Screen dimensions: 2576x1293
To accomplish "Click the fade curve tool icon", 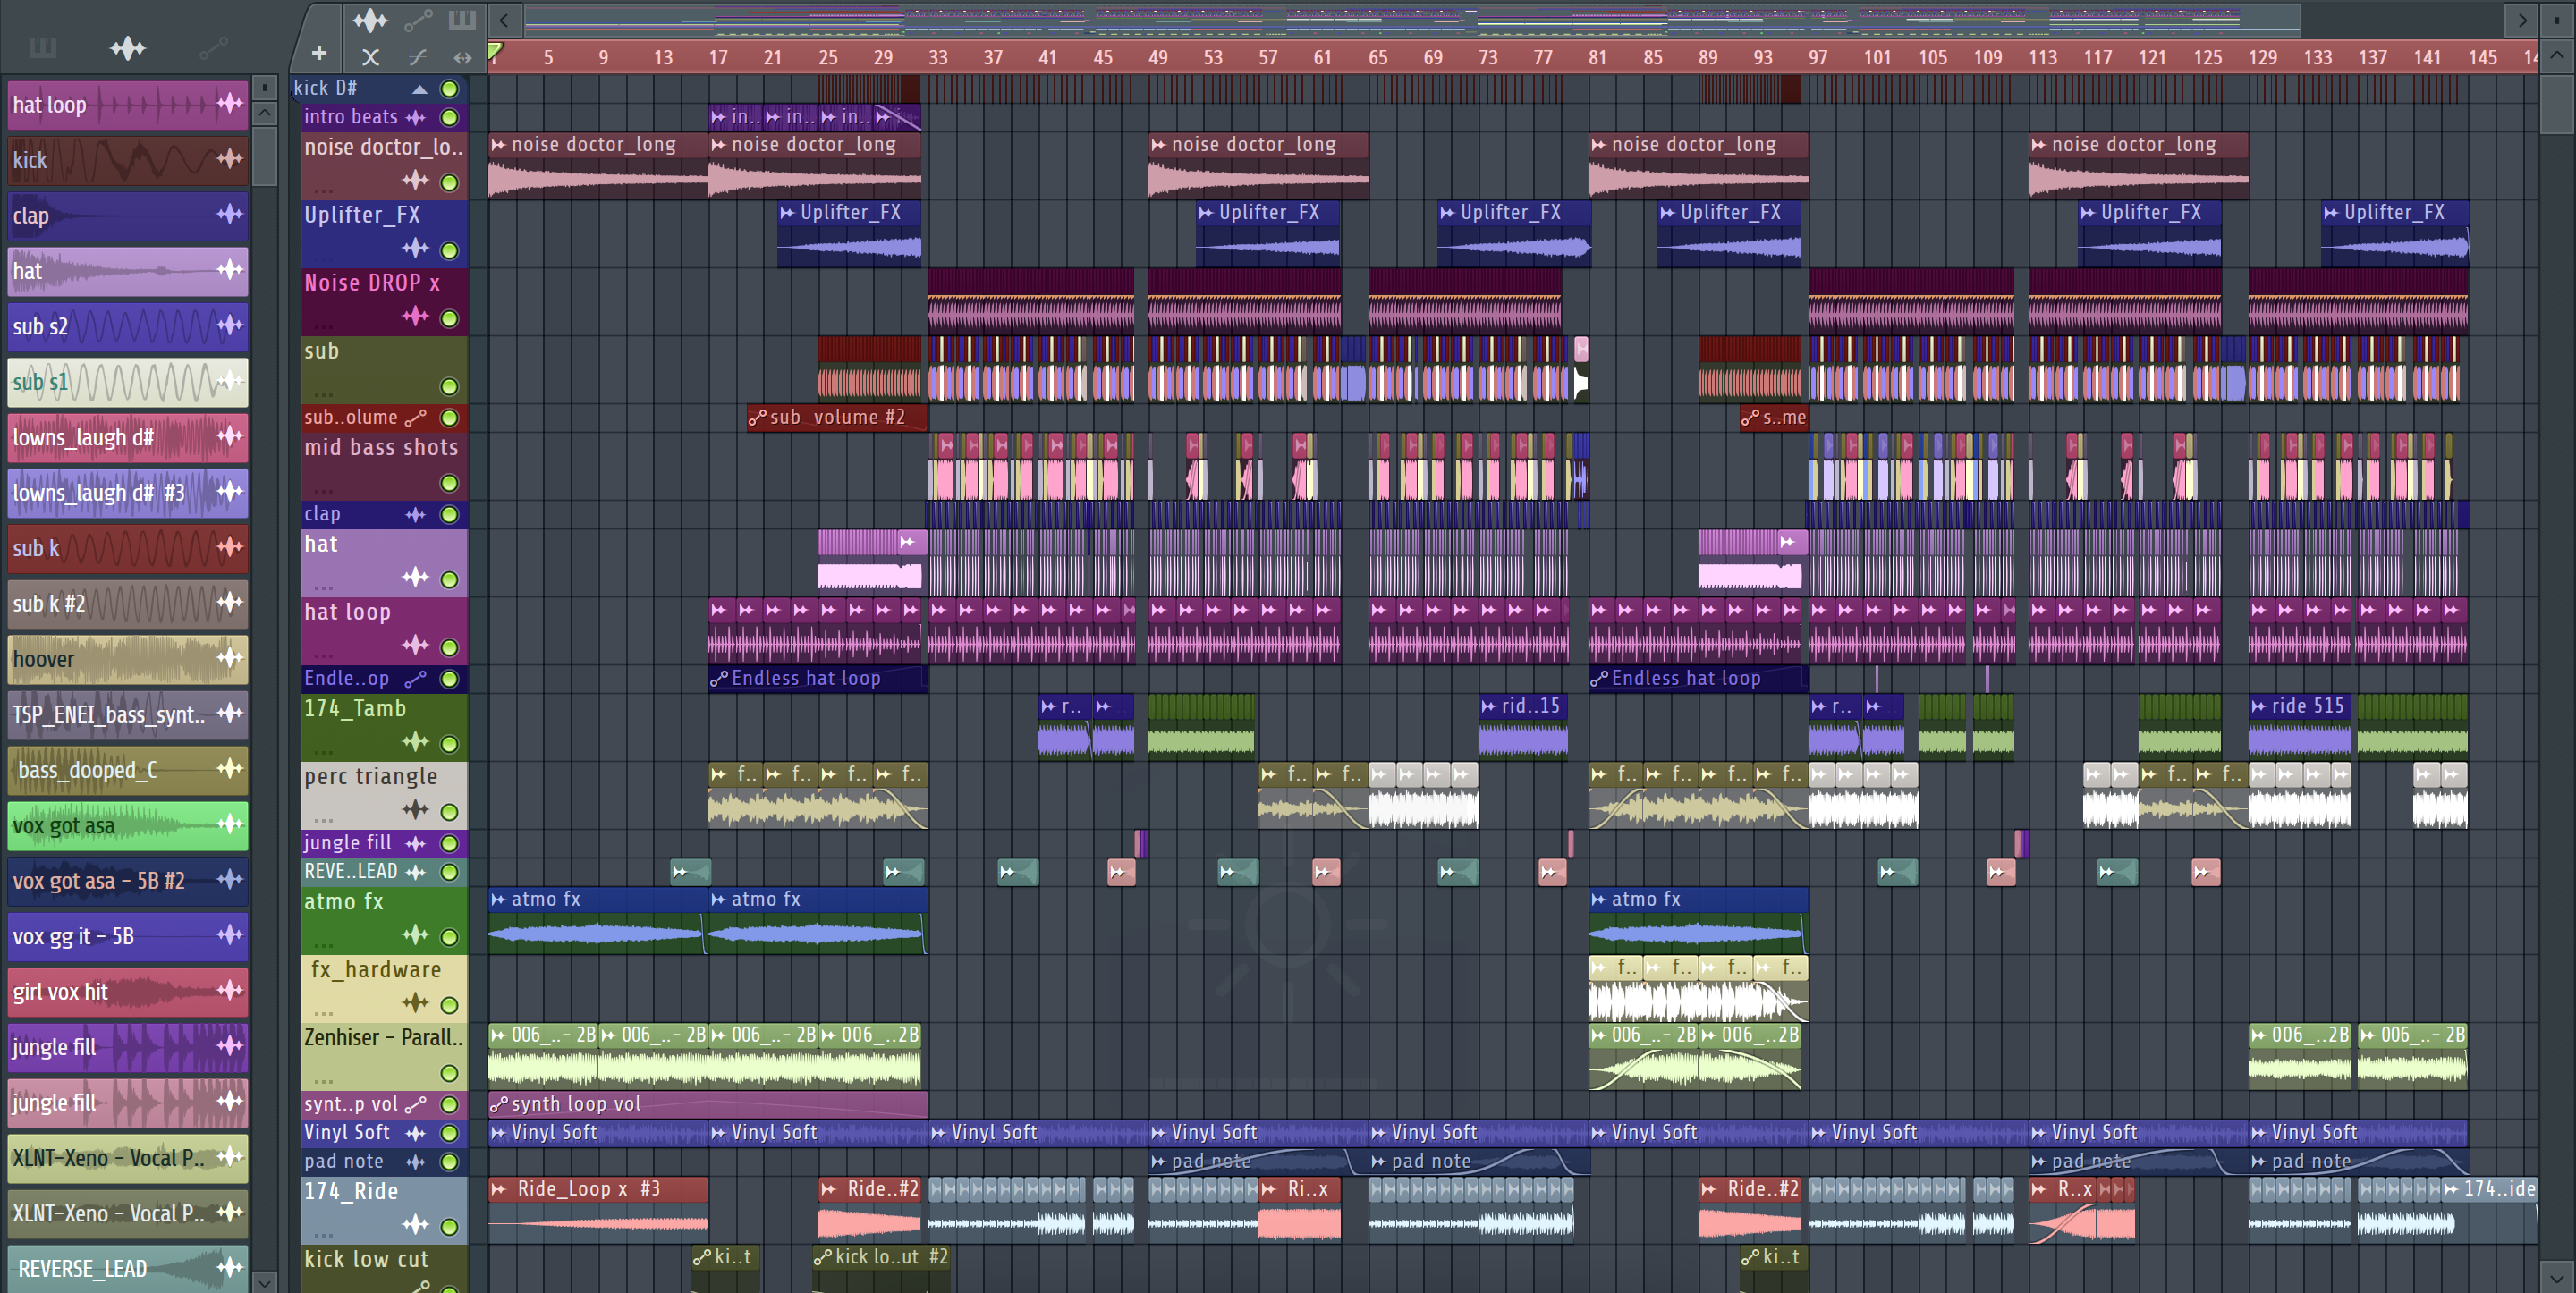I will [417, 57].
